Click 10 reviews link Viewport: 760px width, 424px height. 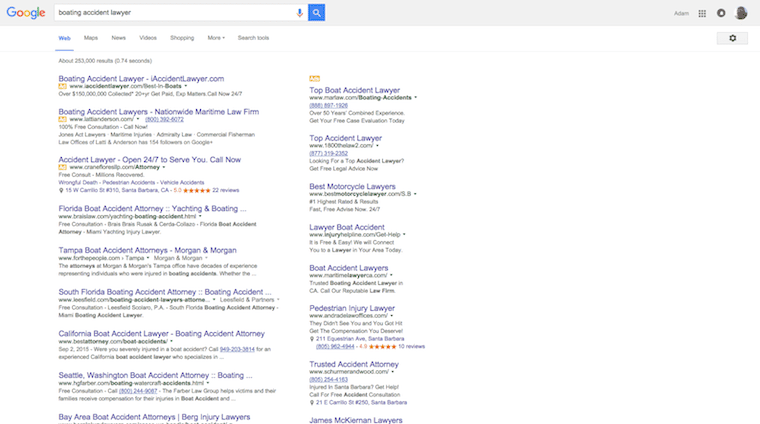click(x=412, y=346)
